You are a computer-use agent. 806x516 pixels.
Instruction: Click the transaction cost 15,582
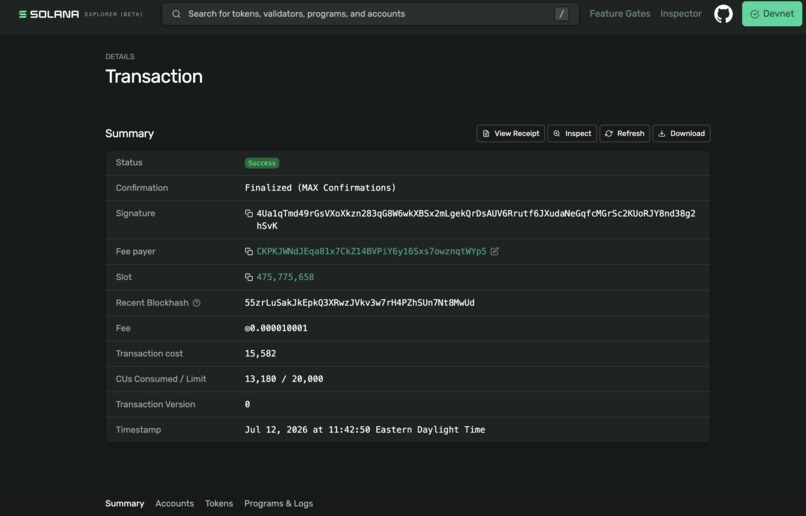pos(261,354)
